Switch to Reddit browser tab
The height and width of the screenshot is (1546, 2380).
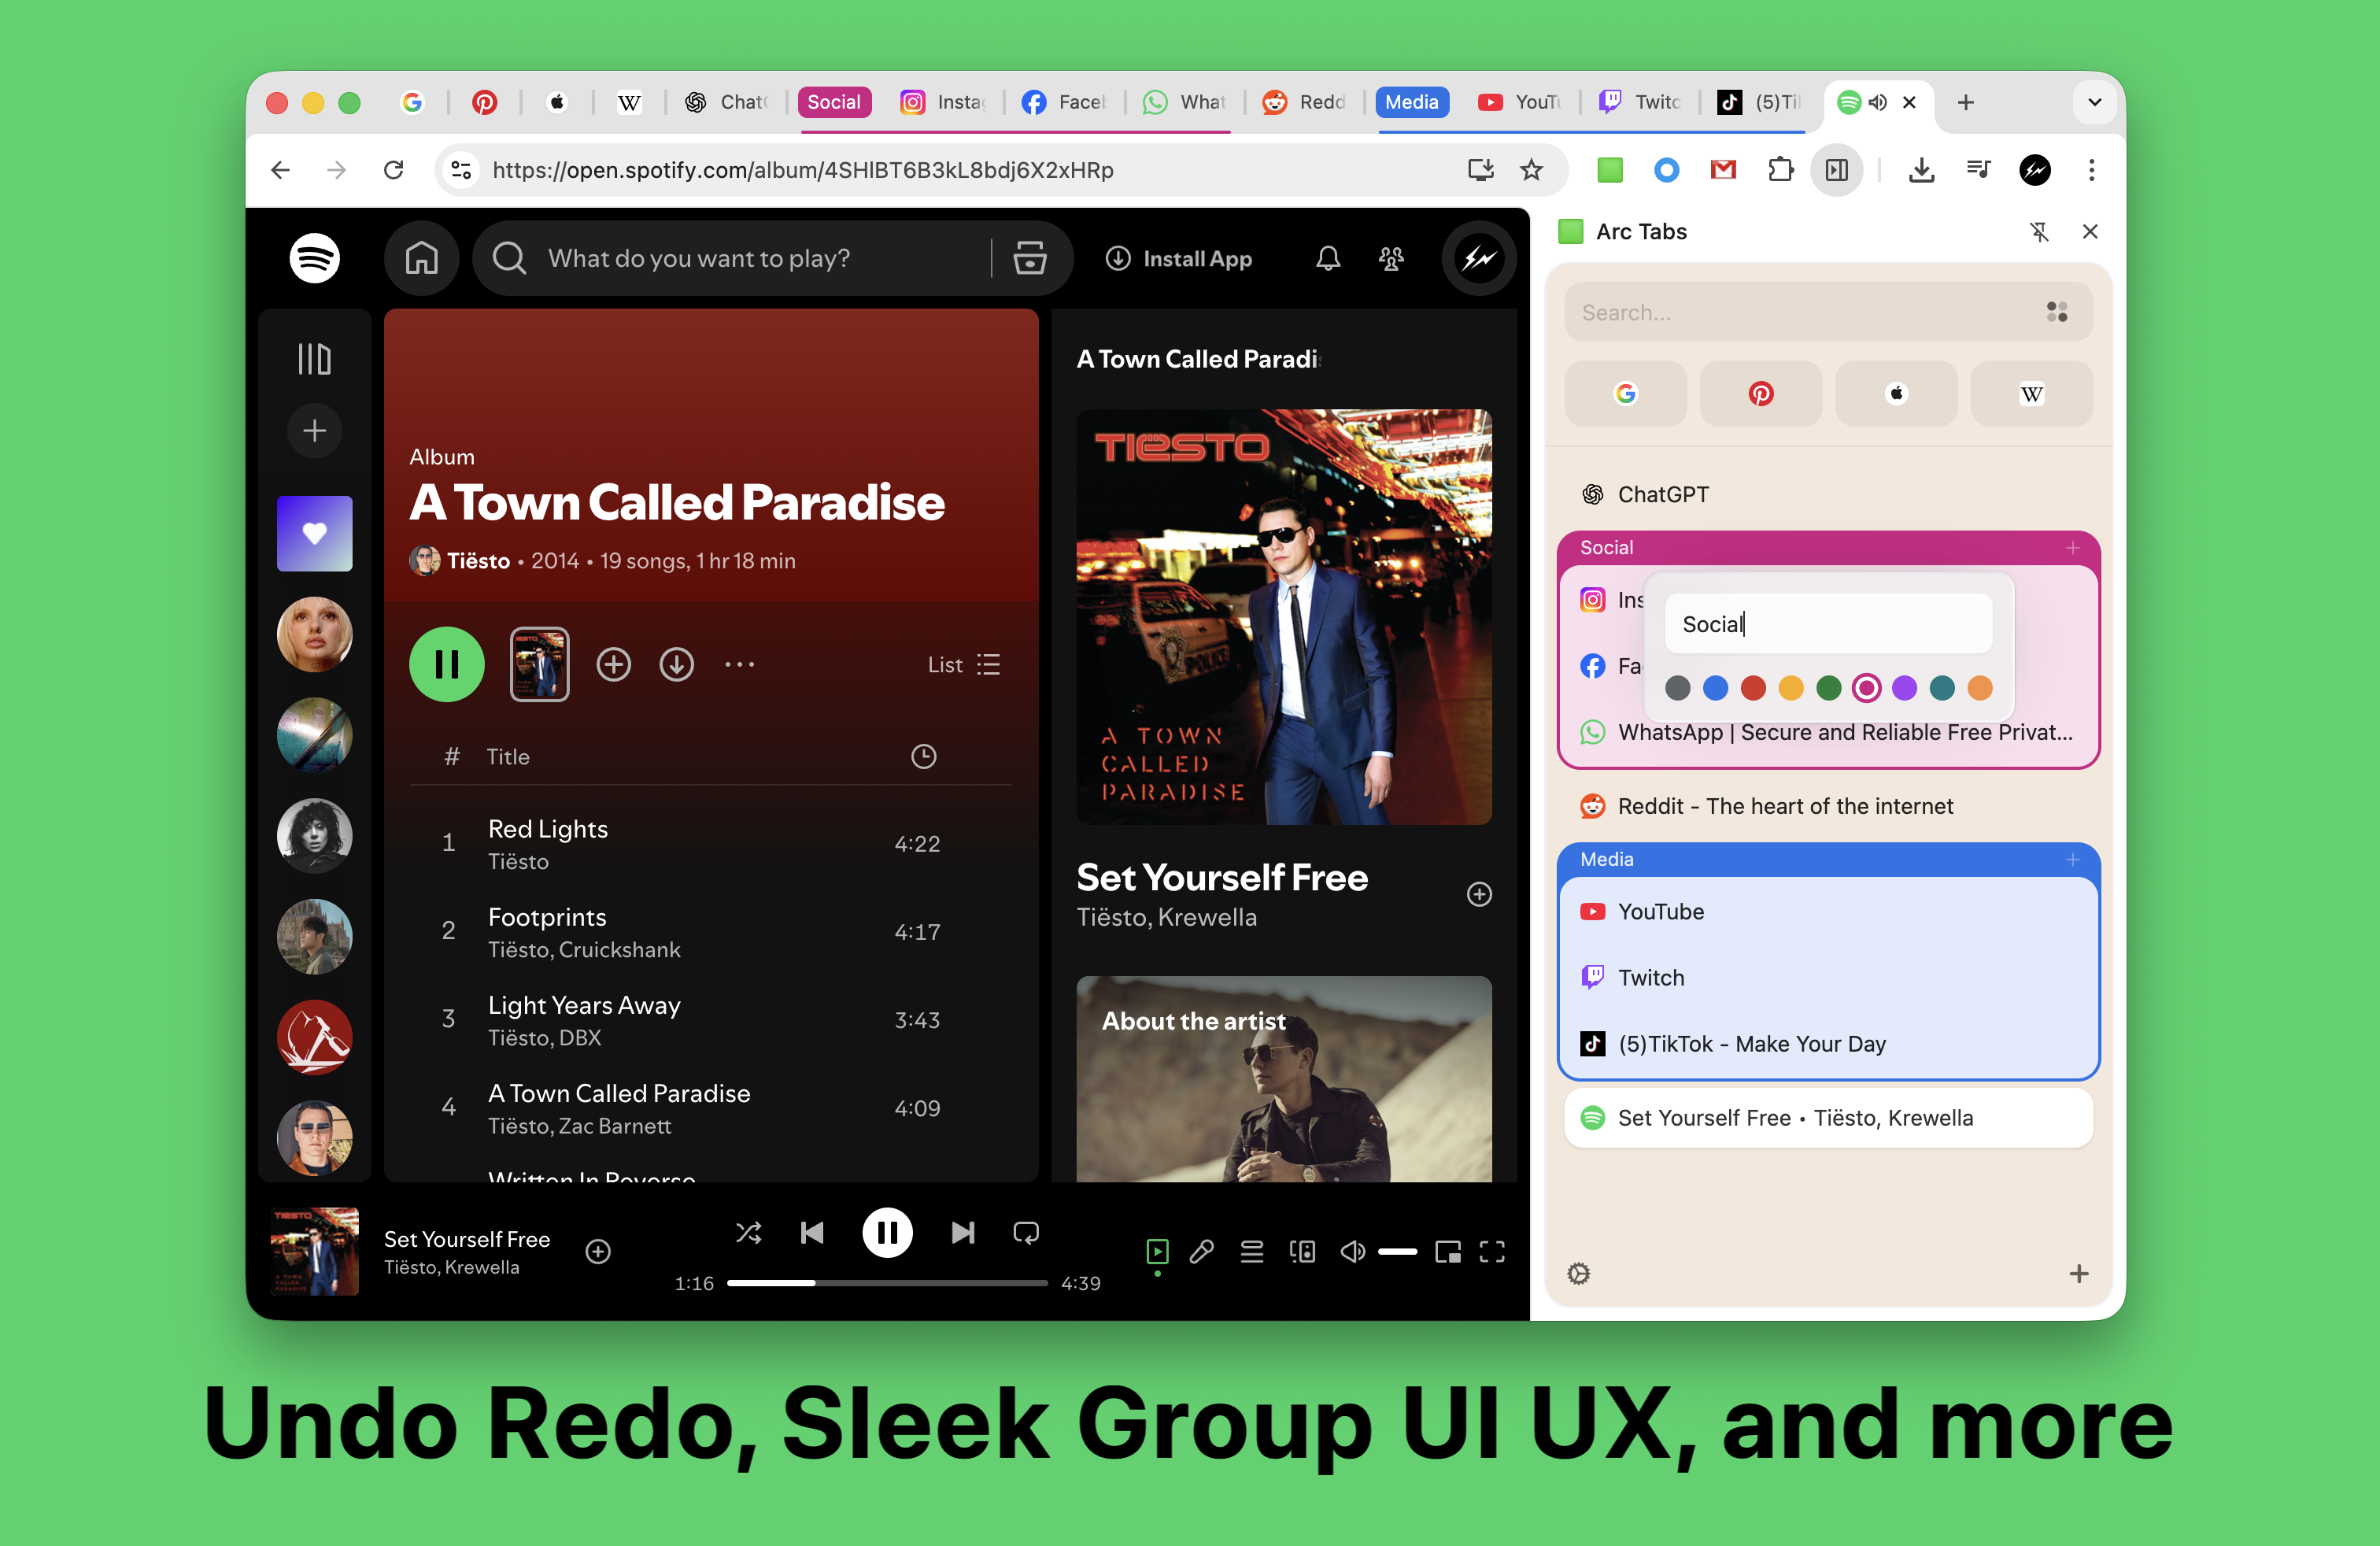1304,102
